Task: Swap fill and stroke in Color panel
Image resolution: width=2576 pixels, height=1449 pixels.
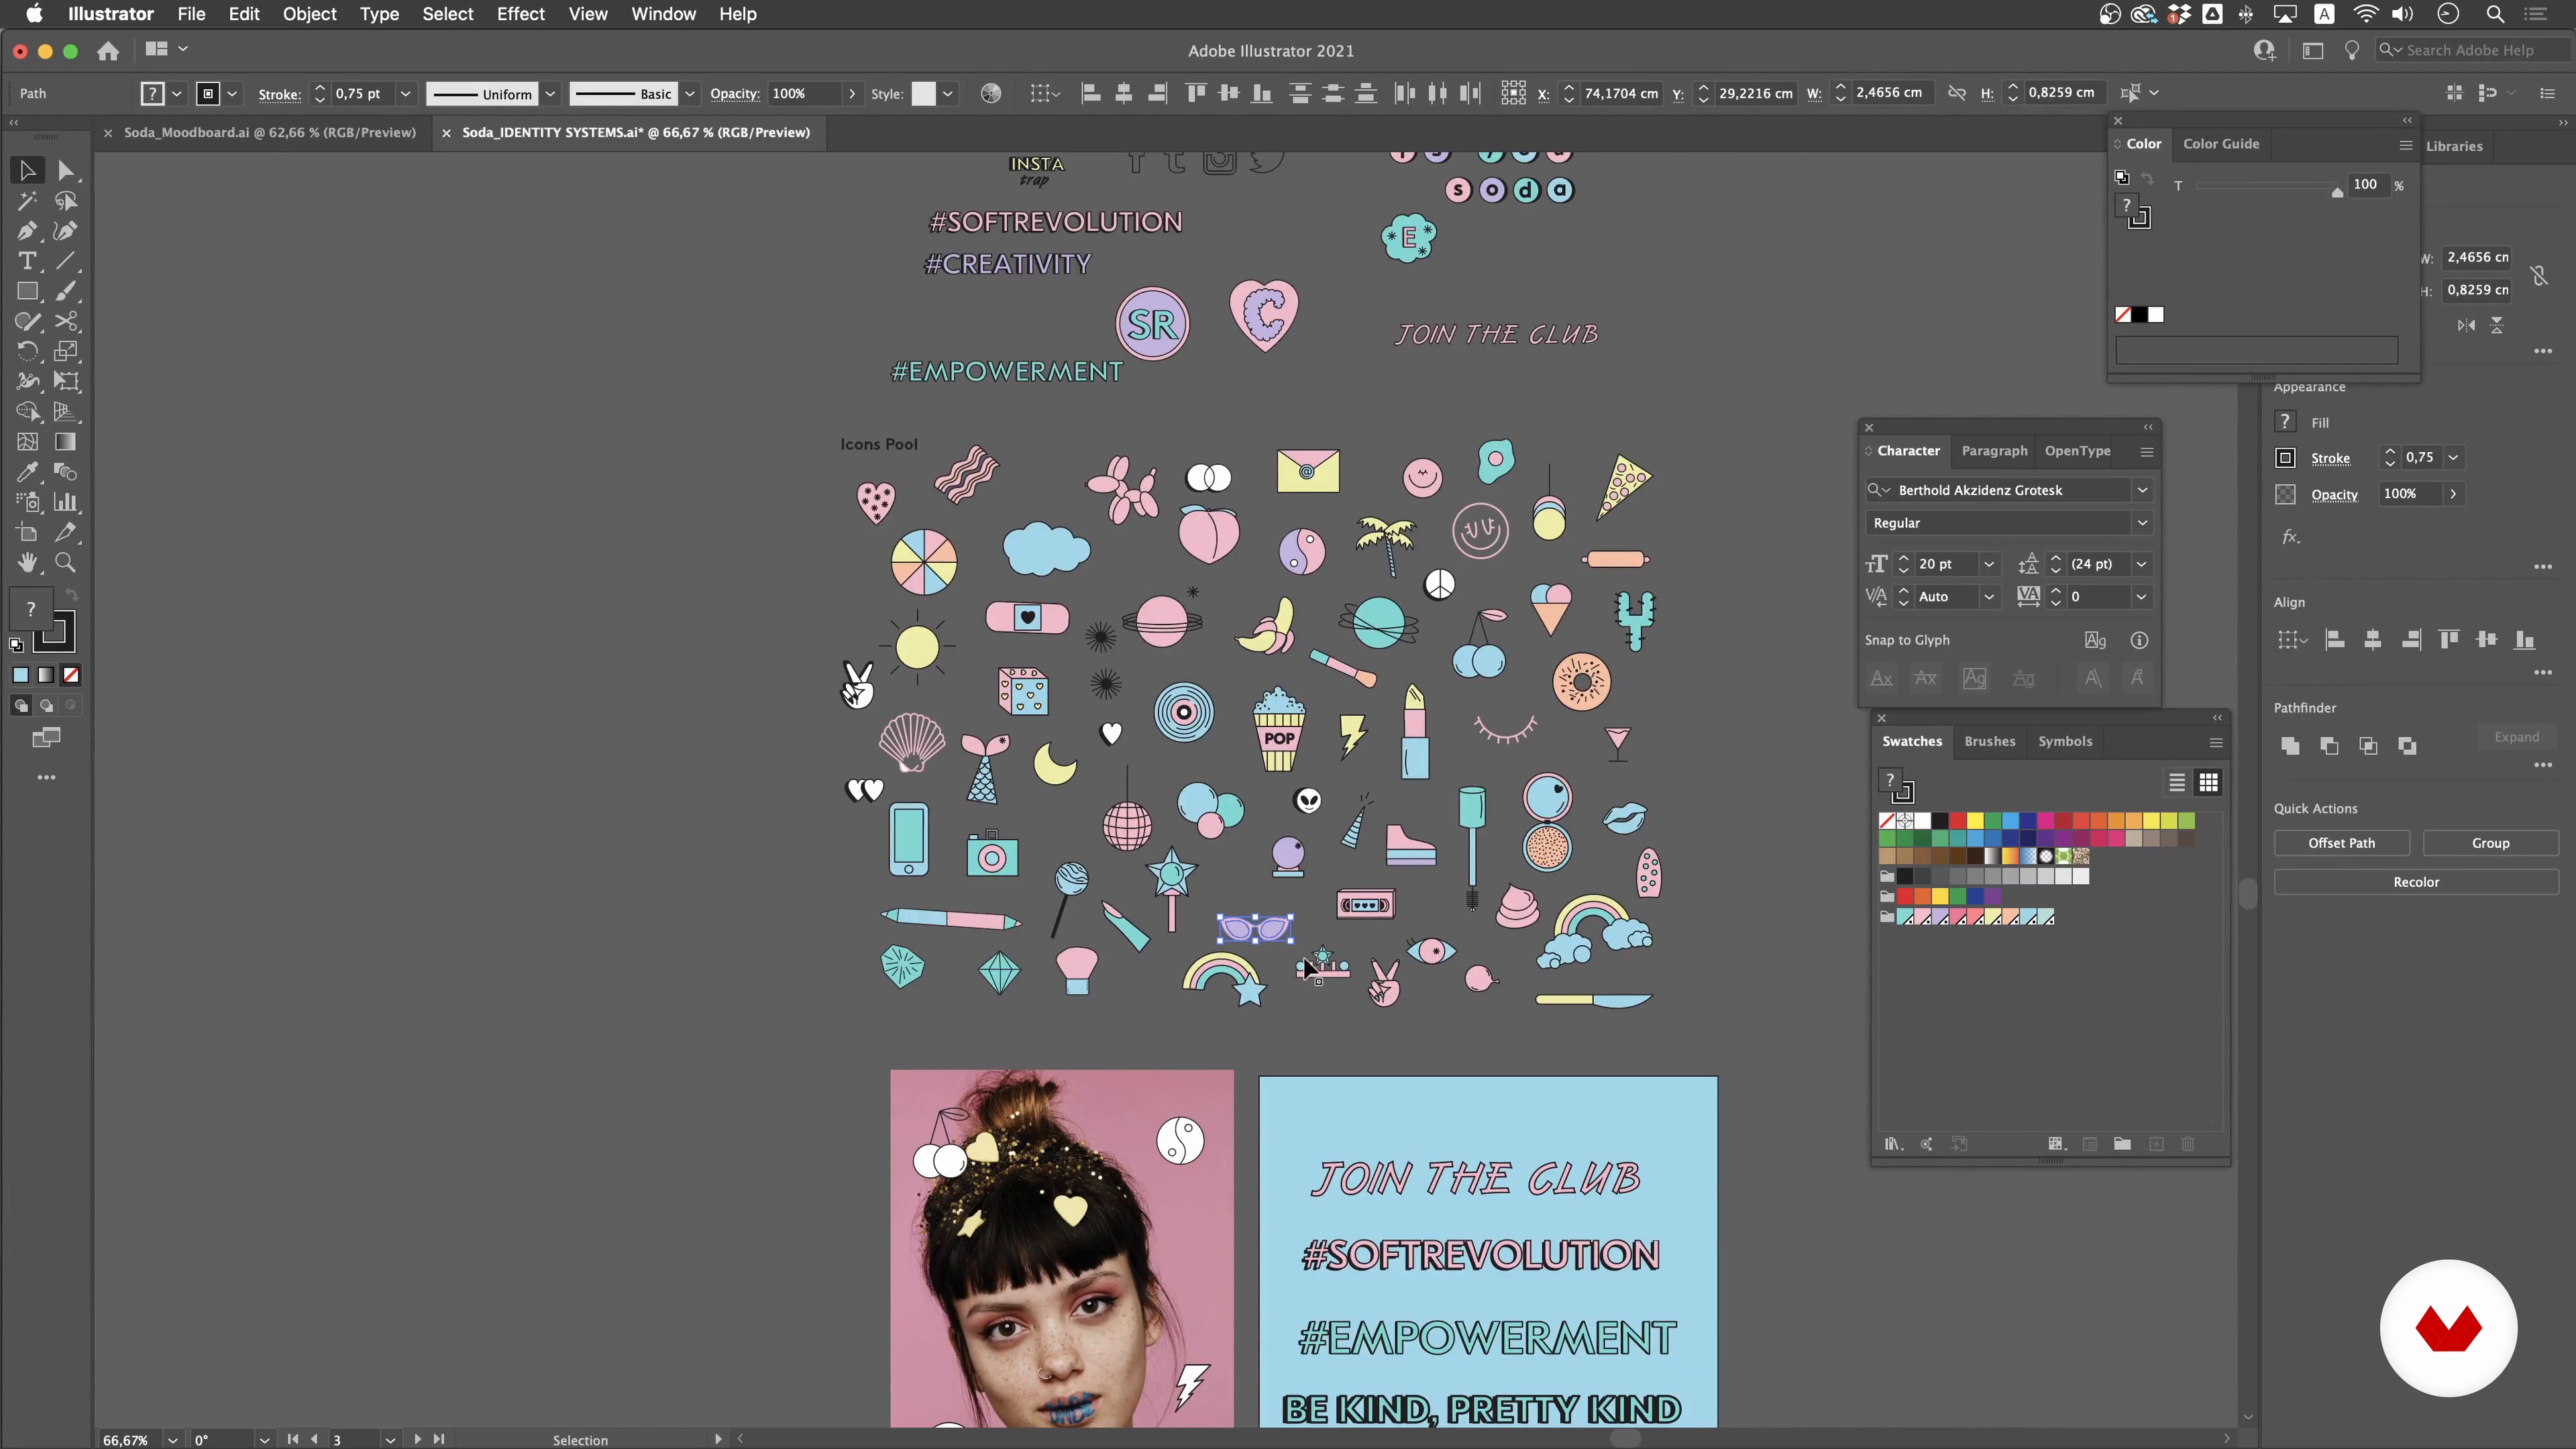Action: tap(2147, 178)
